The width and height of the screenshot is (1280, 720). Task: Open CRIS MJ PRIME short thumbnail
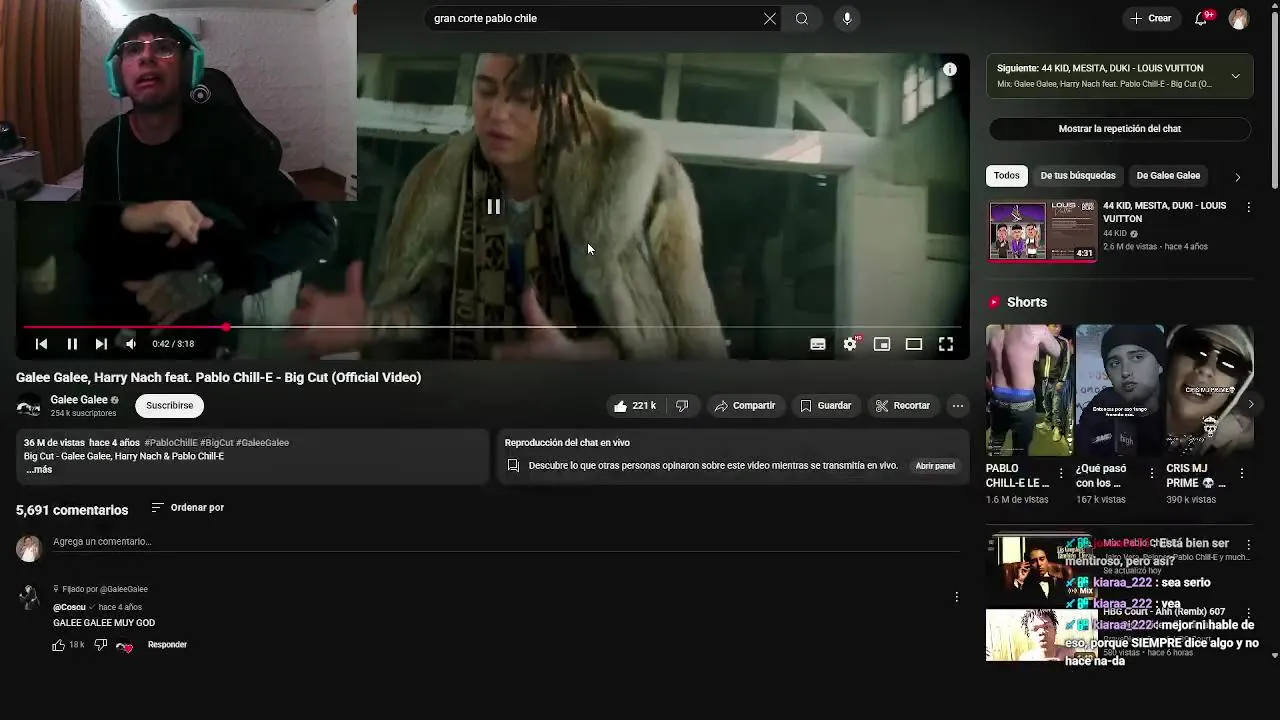pos(1209,390)
